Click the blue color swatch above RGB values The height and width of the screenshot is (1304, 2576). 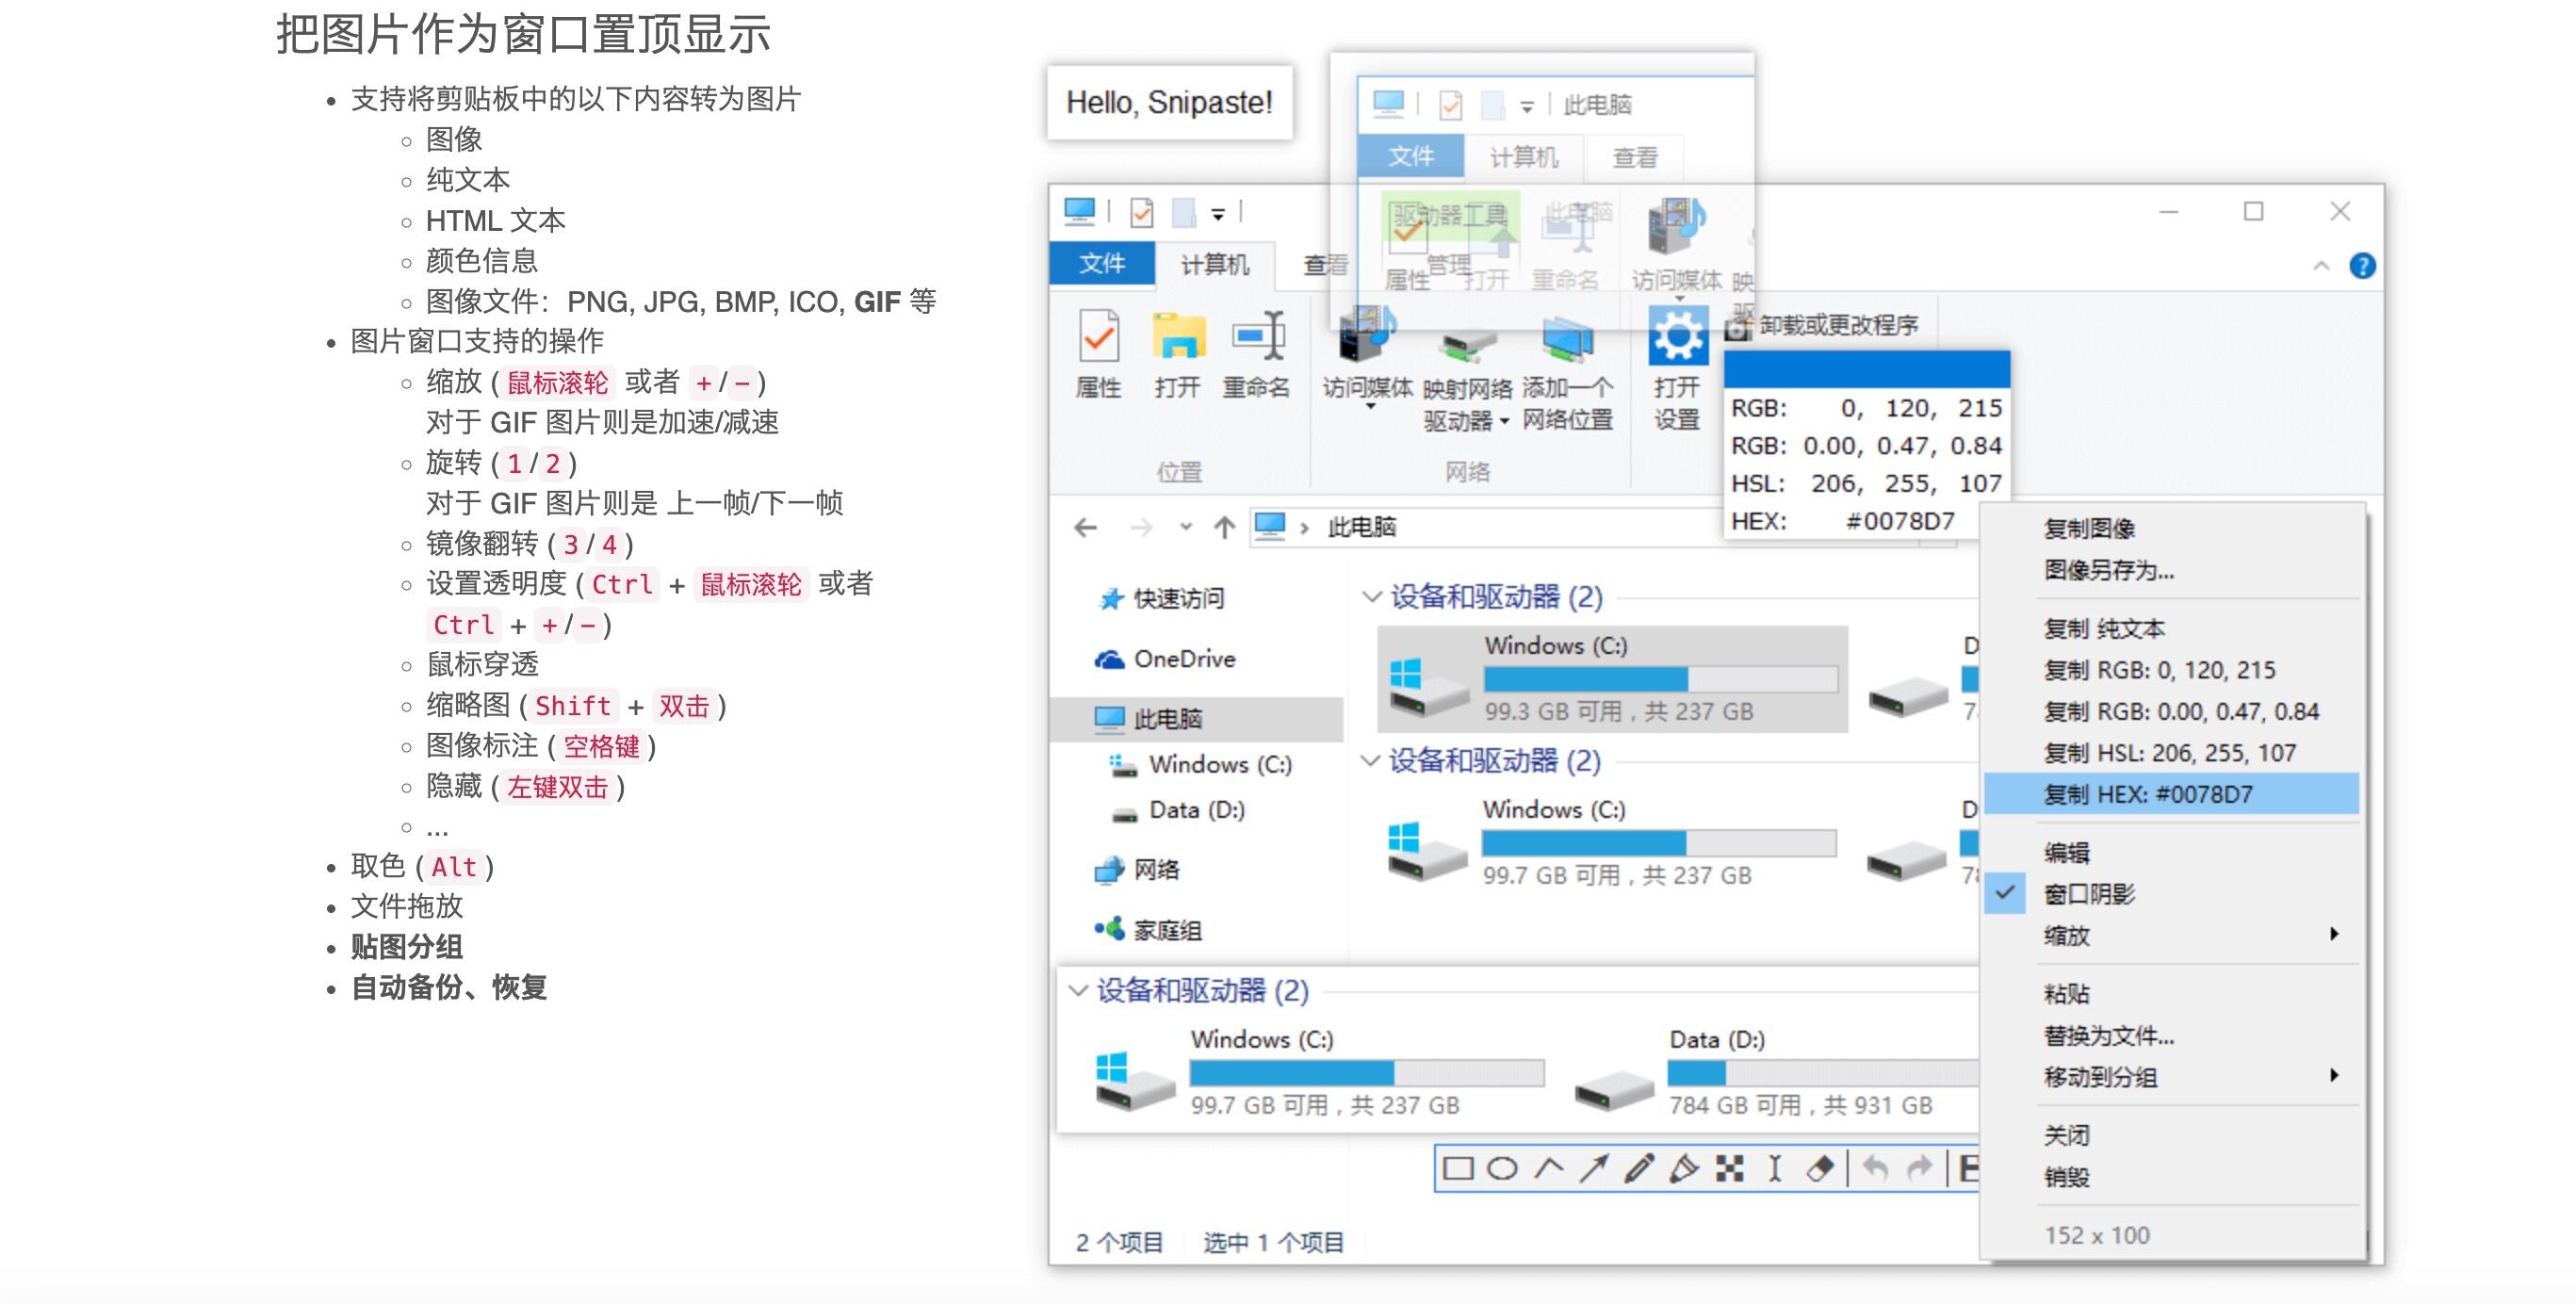click(1867, 369)
